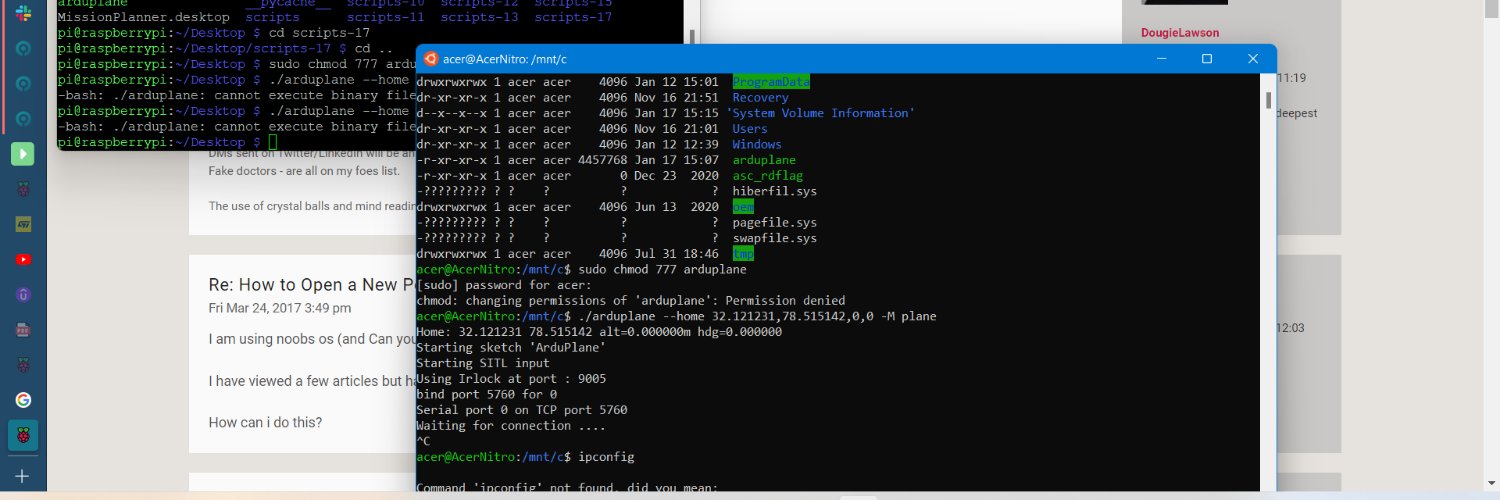Open the ST logo sidebar tab
The image size is (1500, 500).
pyautogui.click(x=22, y=225)
